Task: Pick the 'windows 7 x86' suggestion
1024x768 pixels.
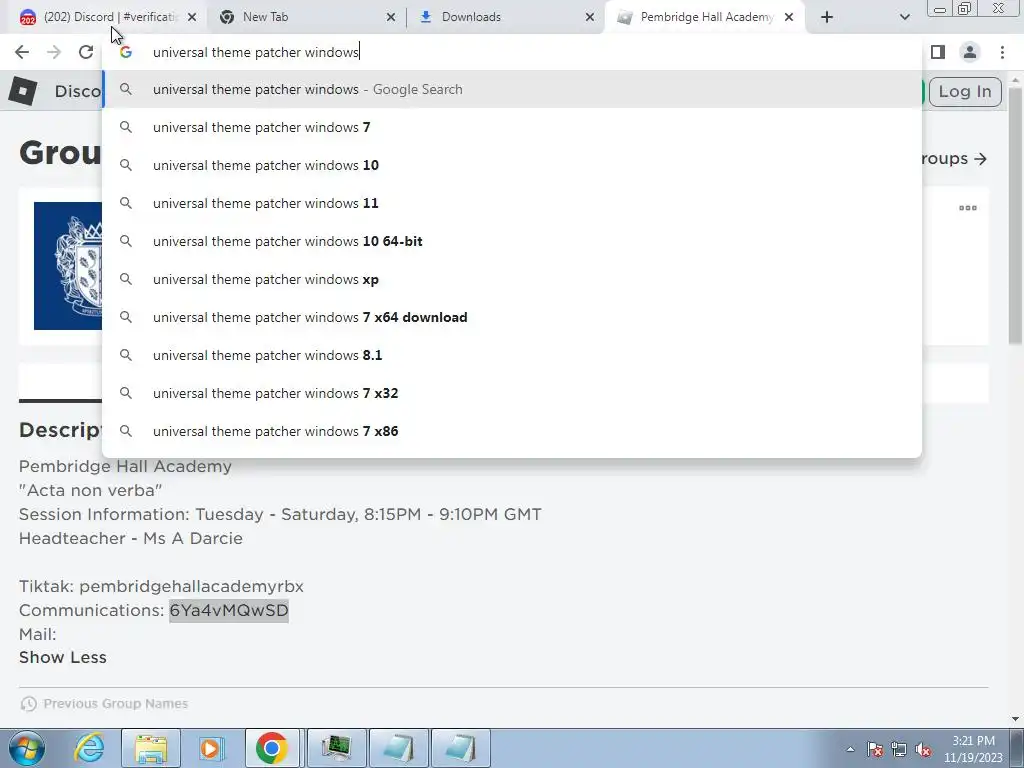Action: 513,431
